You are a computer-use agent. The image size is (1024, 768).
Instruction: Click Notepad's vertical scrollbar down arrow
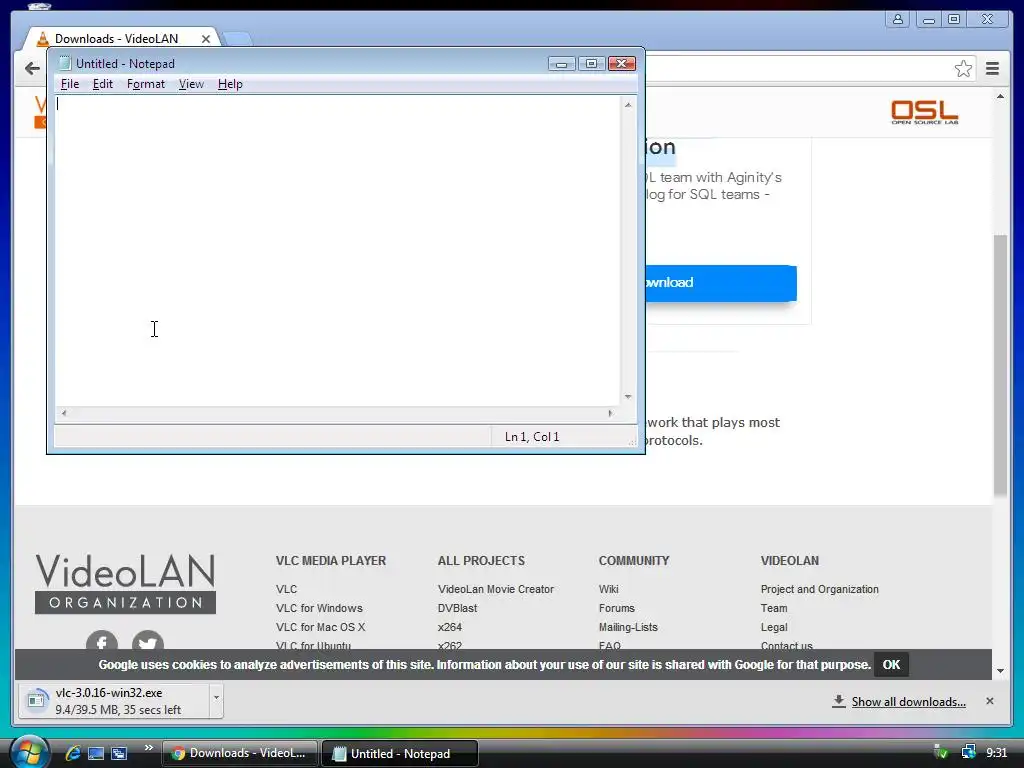[x=628, y=397]
